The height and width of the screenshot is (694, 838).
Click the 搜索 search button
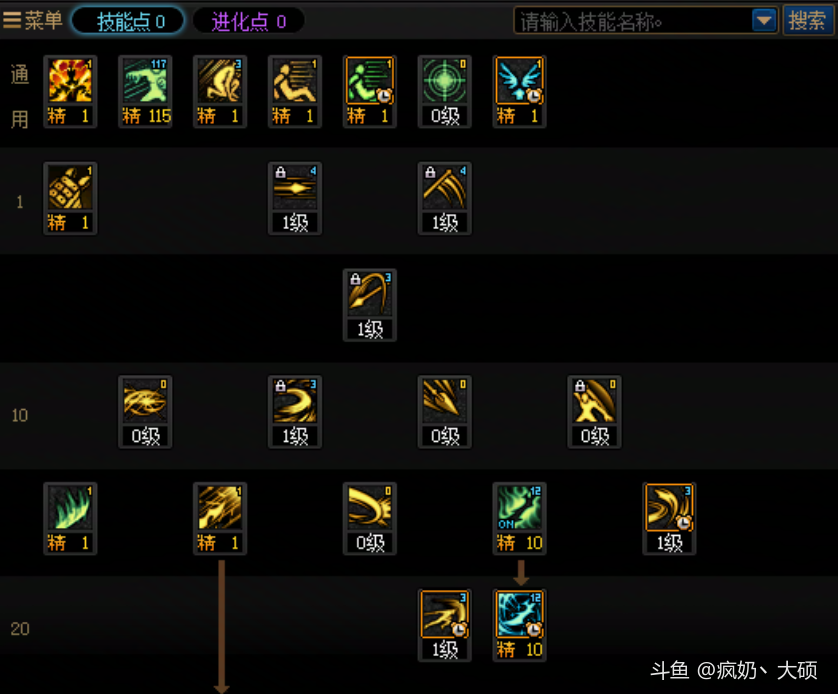(x=807, y=21)
